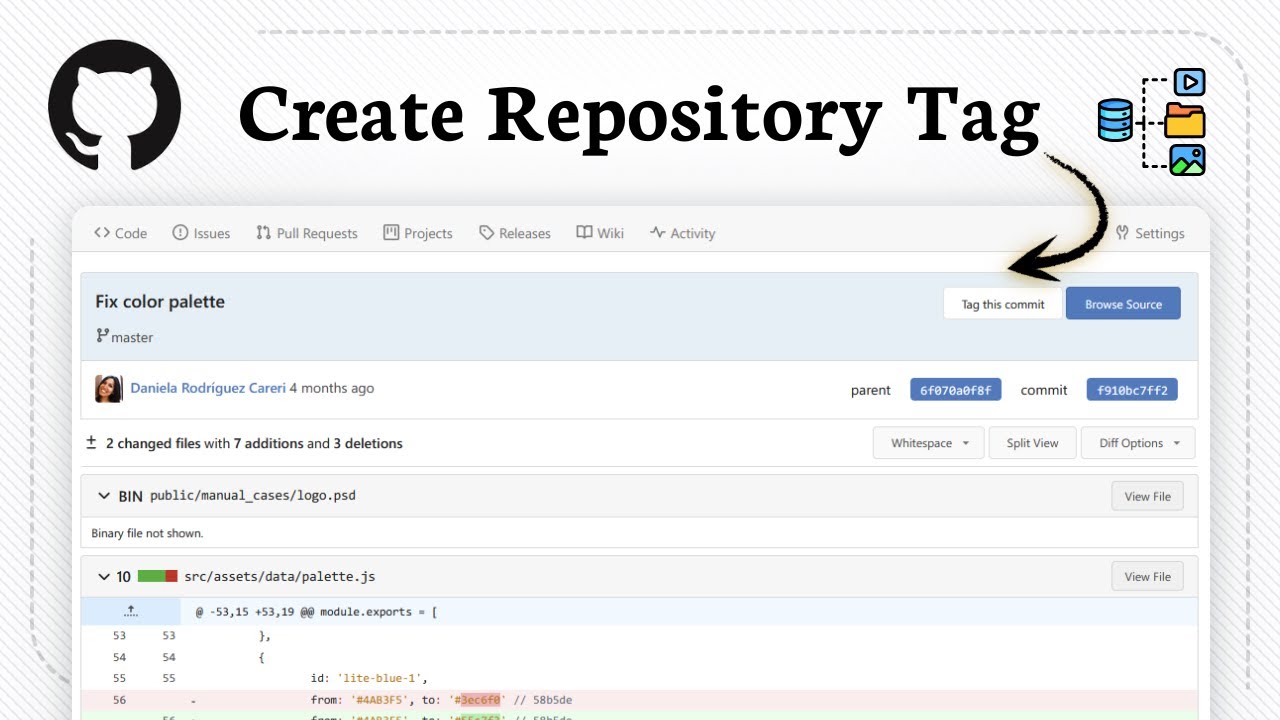Viewport: 1280px width, 720px height.
Task: Switch to Split View
Action: [1033, 443]
